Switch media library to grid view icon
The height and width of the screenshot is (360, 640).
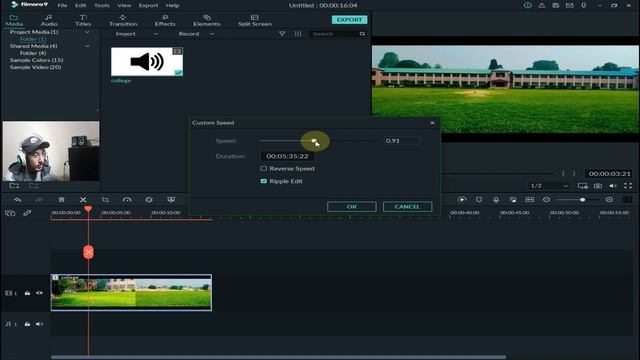[298, 34]
